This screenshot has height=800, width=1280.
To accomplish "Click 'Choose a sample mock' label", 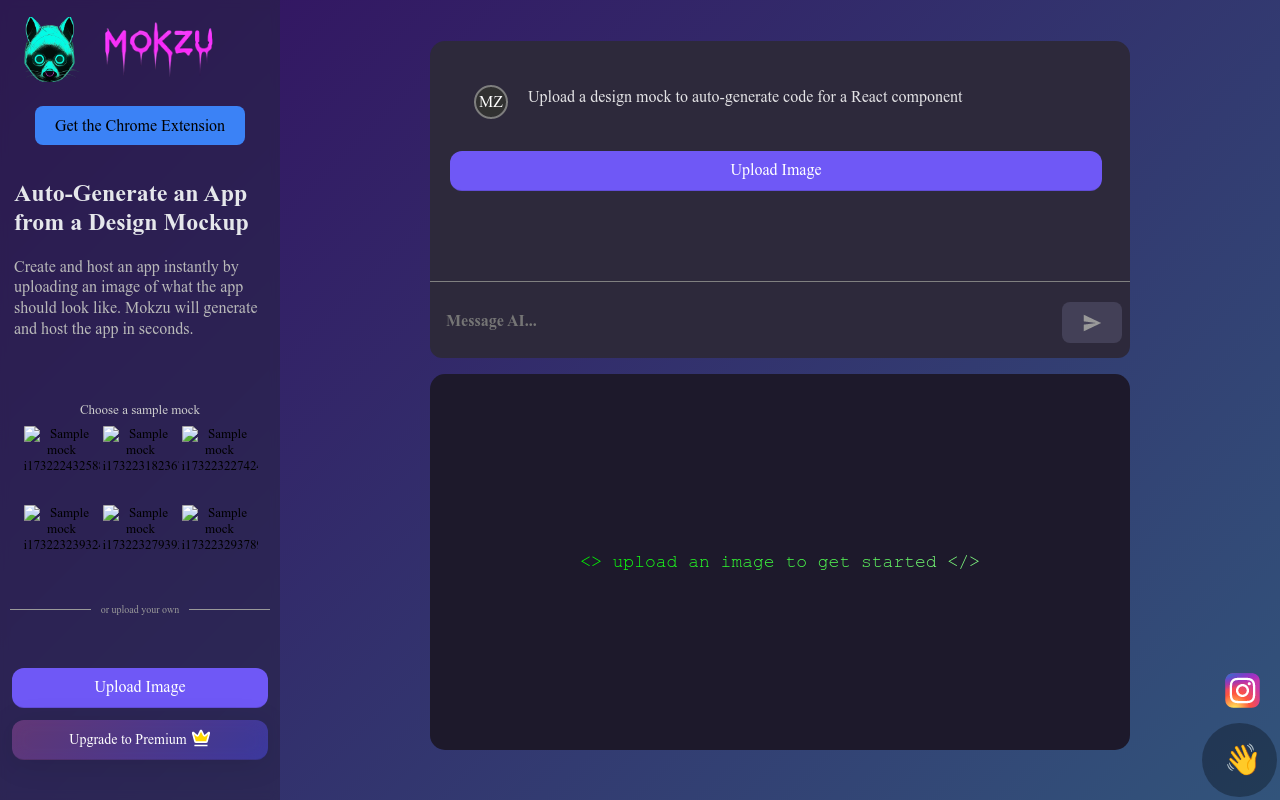I will [x=140, y=410].
